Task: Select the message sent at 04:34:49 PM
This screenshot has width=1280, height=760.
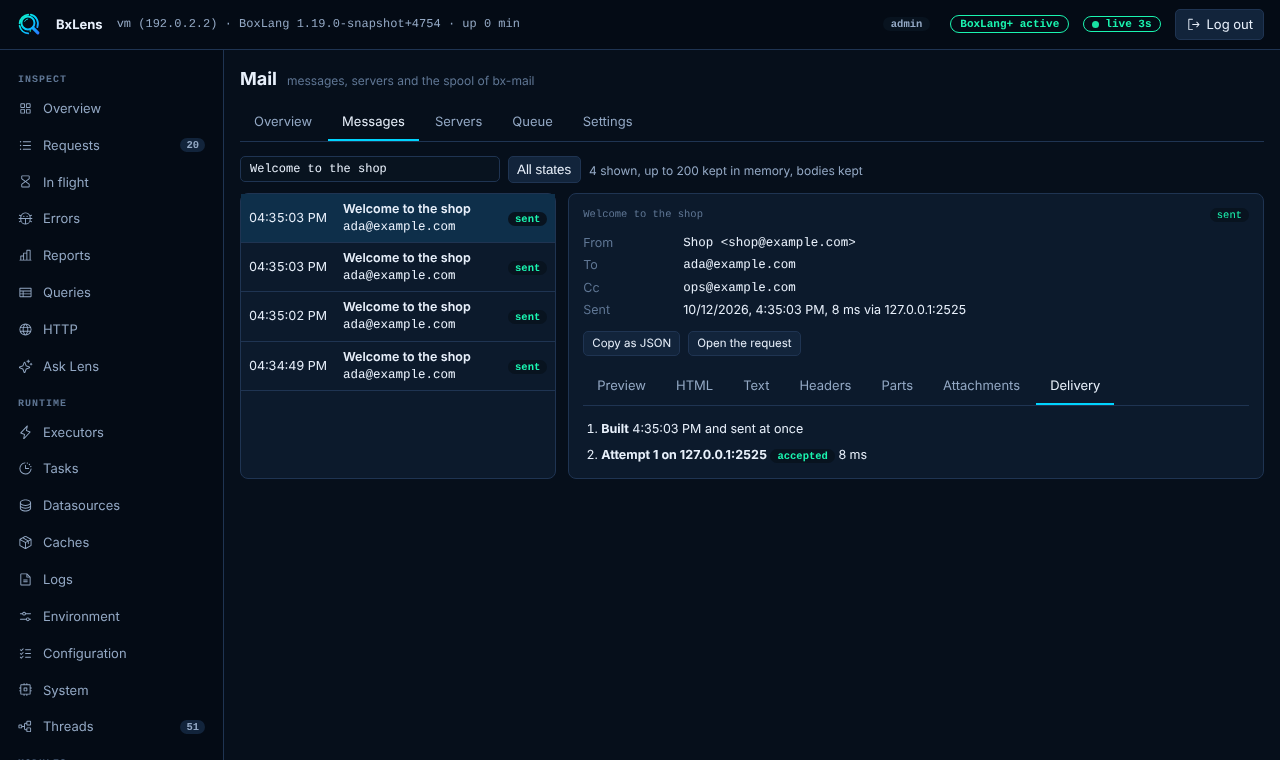Action: pos(398,366)
